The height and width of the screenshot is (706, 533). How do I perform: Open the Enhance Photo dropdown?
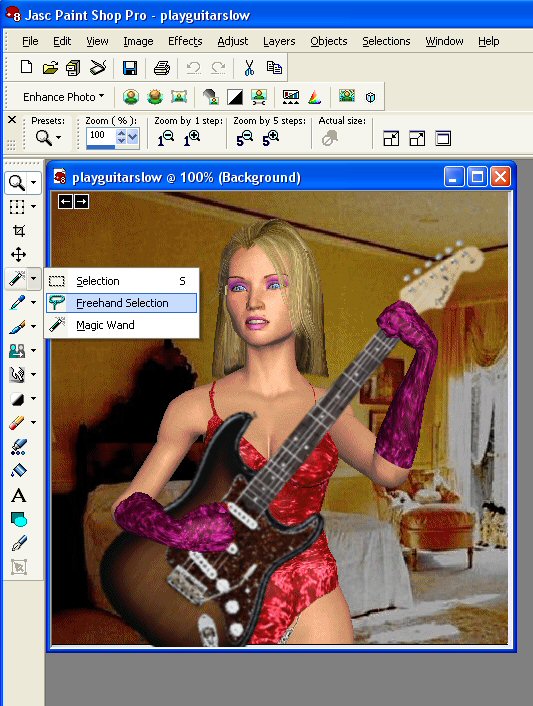pyautogui.click(x=63, y=97)
